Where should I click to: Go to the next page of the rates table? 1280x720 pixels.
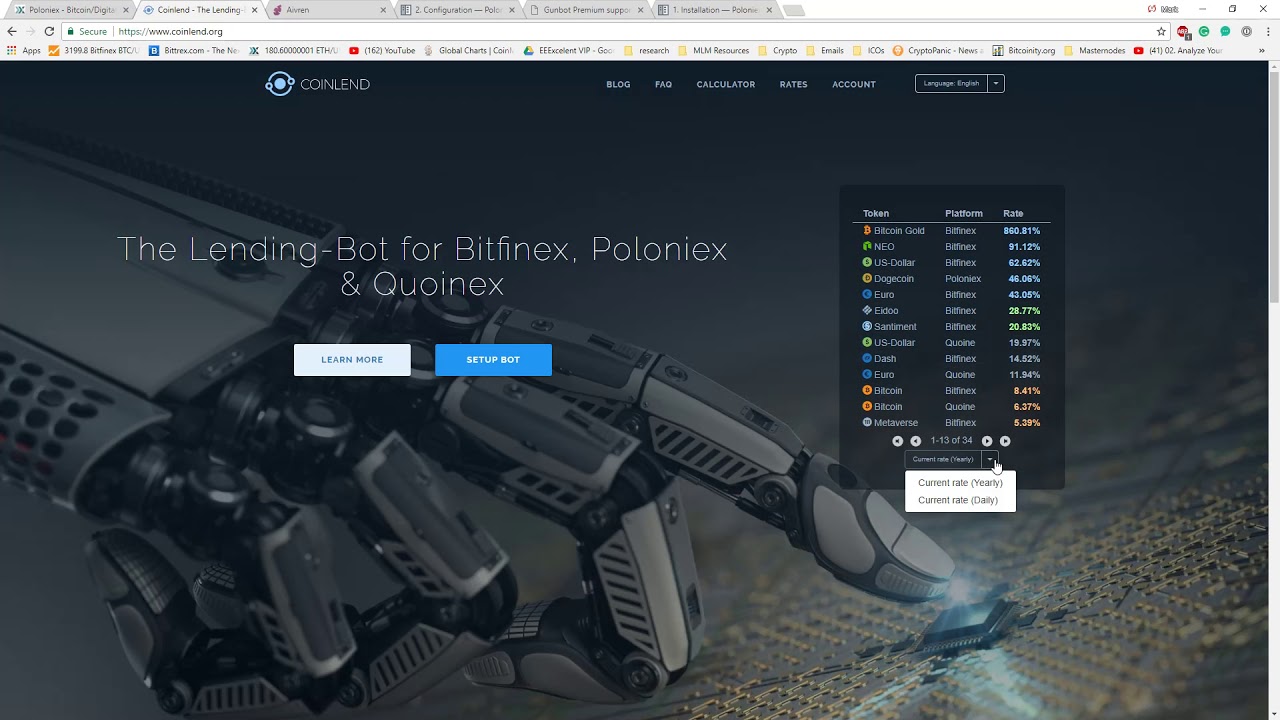[987, 441]
